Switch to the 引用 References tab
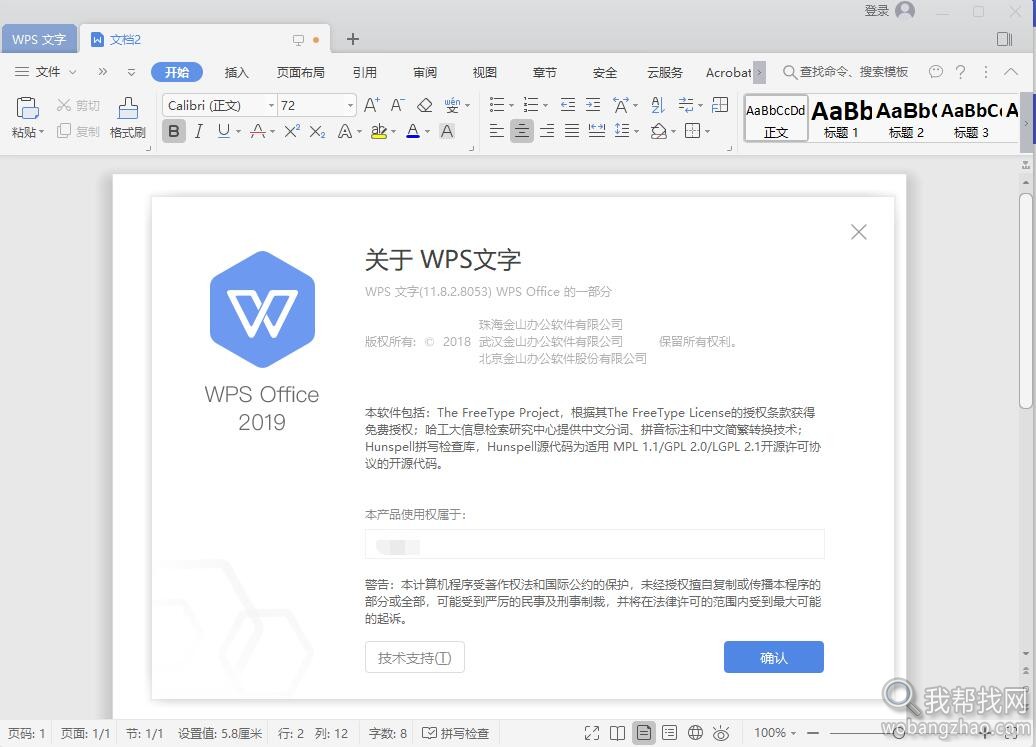This screenshot has height=747, width=1036. [364, 72]
